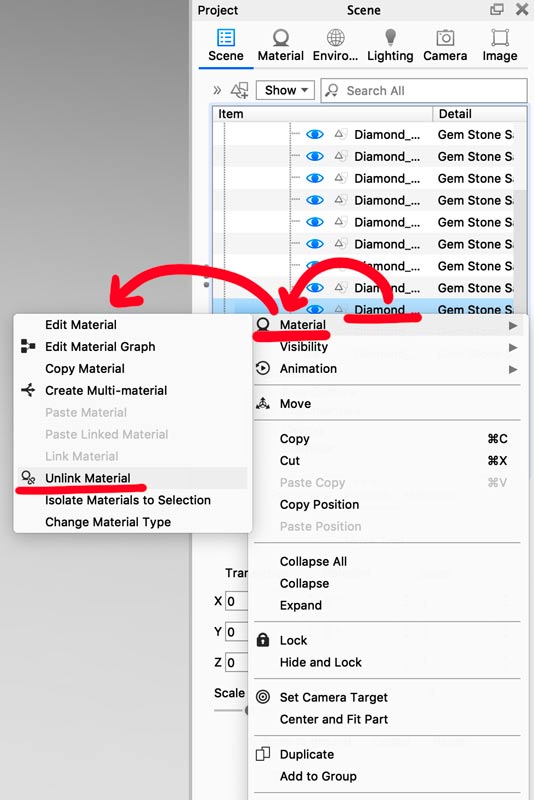
Task: Open the Environment tab
Action: click(335, 45)
